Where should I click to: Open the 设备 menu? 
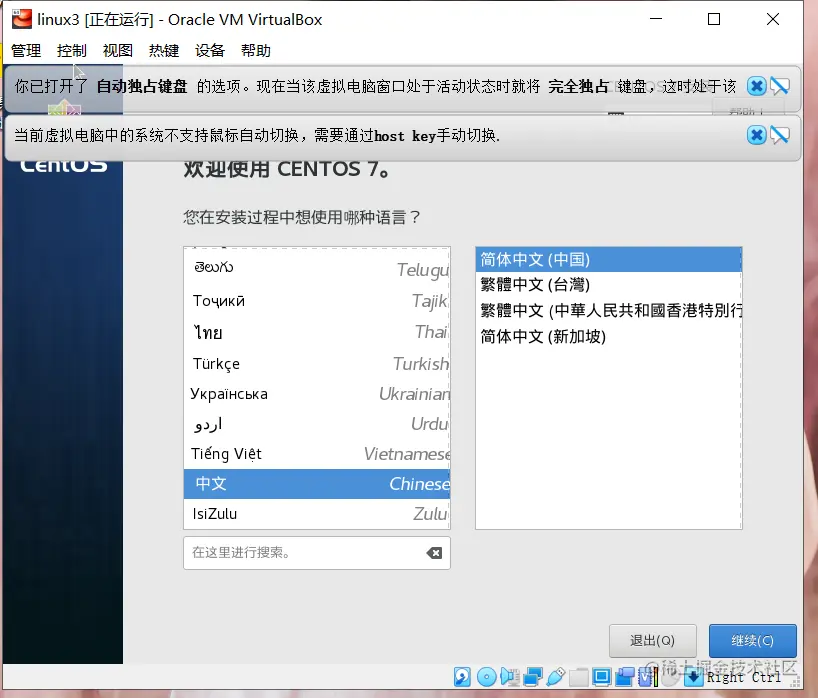[210, 51]
